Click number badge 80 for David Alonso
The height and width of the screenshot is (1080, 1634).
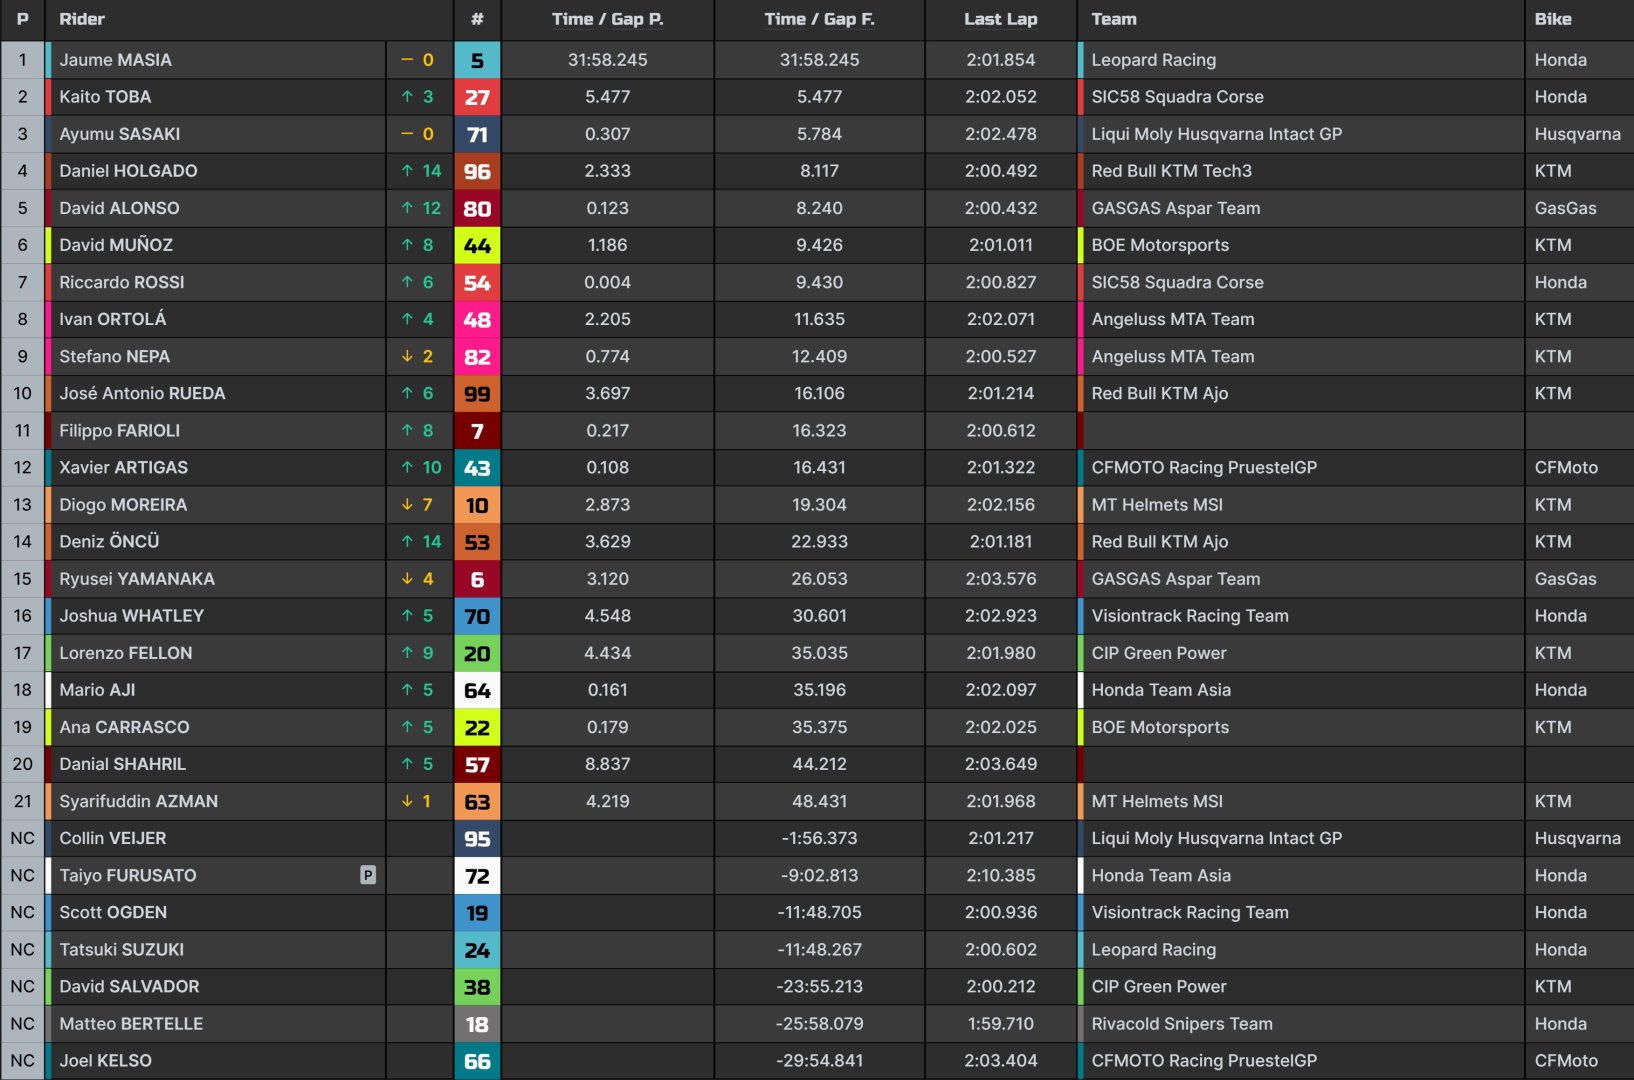tap(477, 209)
